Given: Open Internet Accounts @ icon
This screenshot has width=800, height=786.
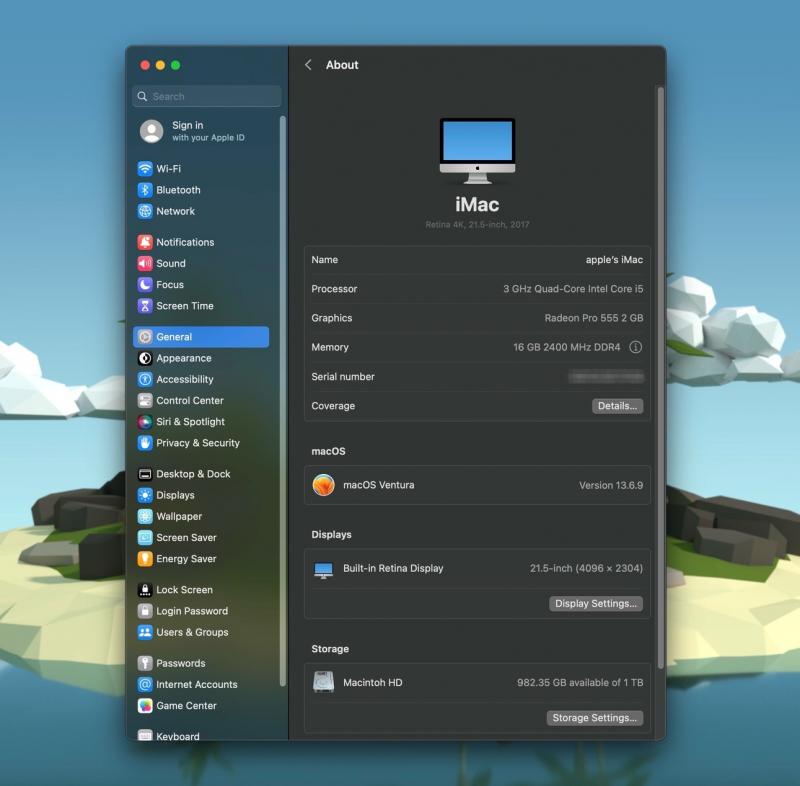Looking at the screenshot, I should coord(145,684).
